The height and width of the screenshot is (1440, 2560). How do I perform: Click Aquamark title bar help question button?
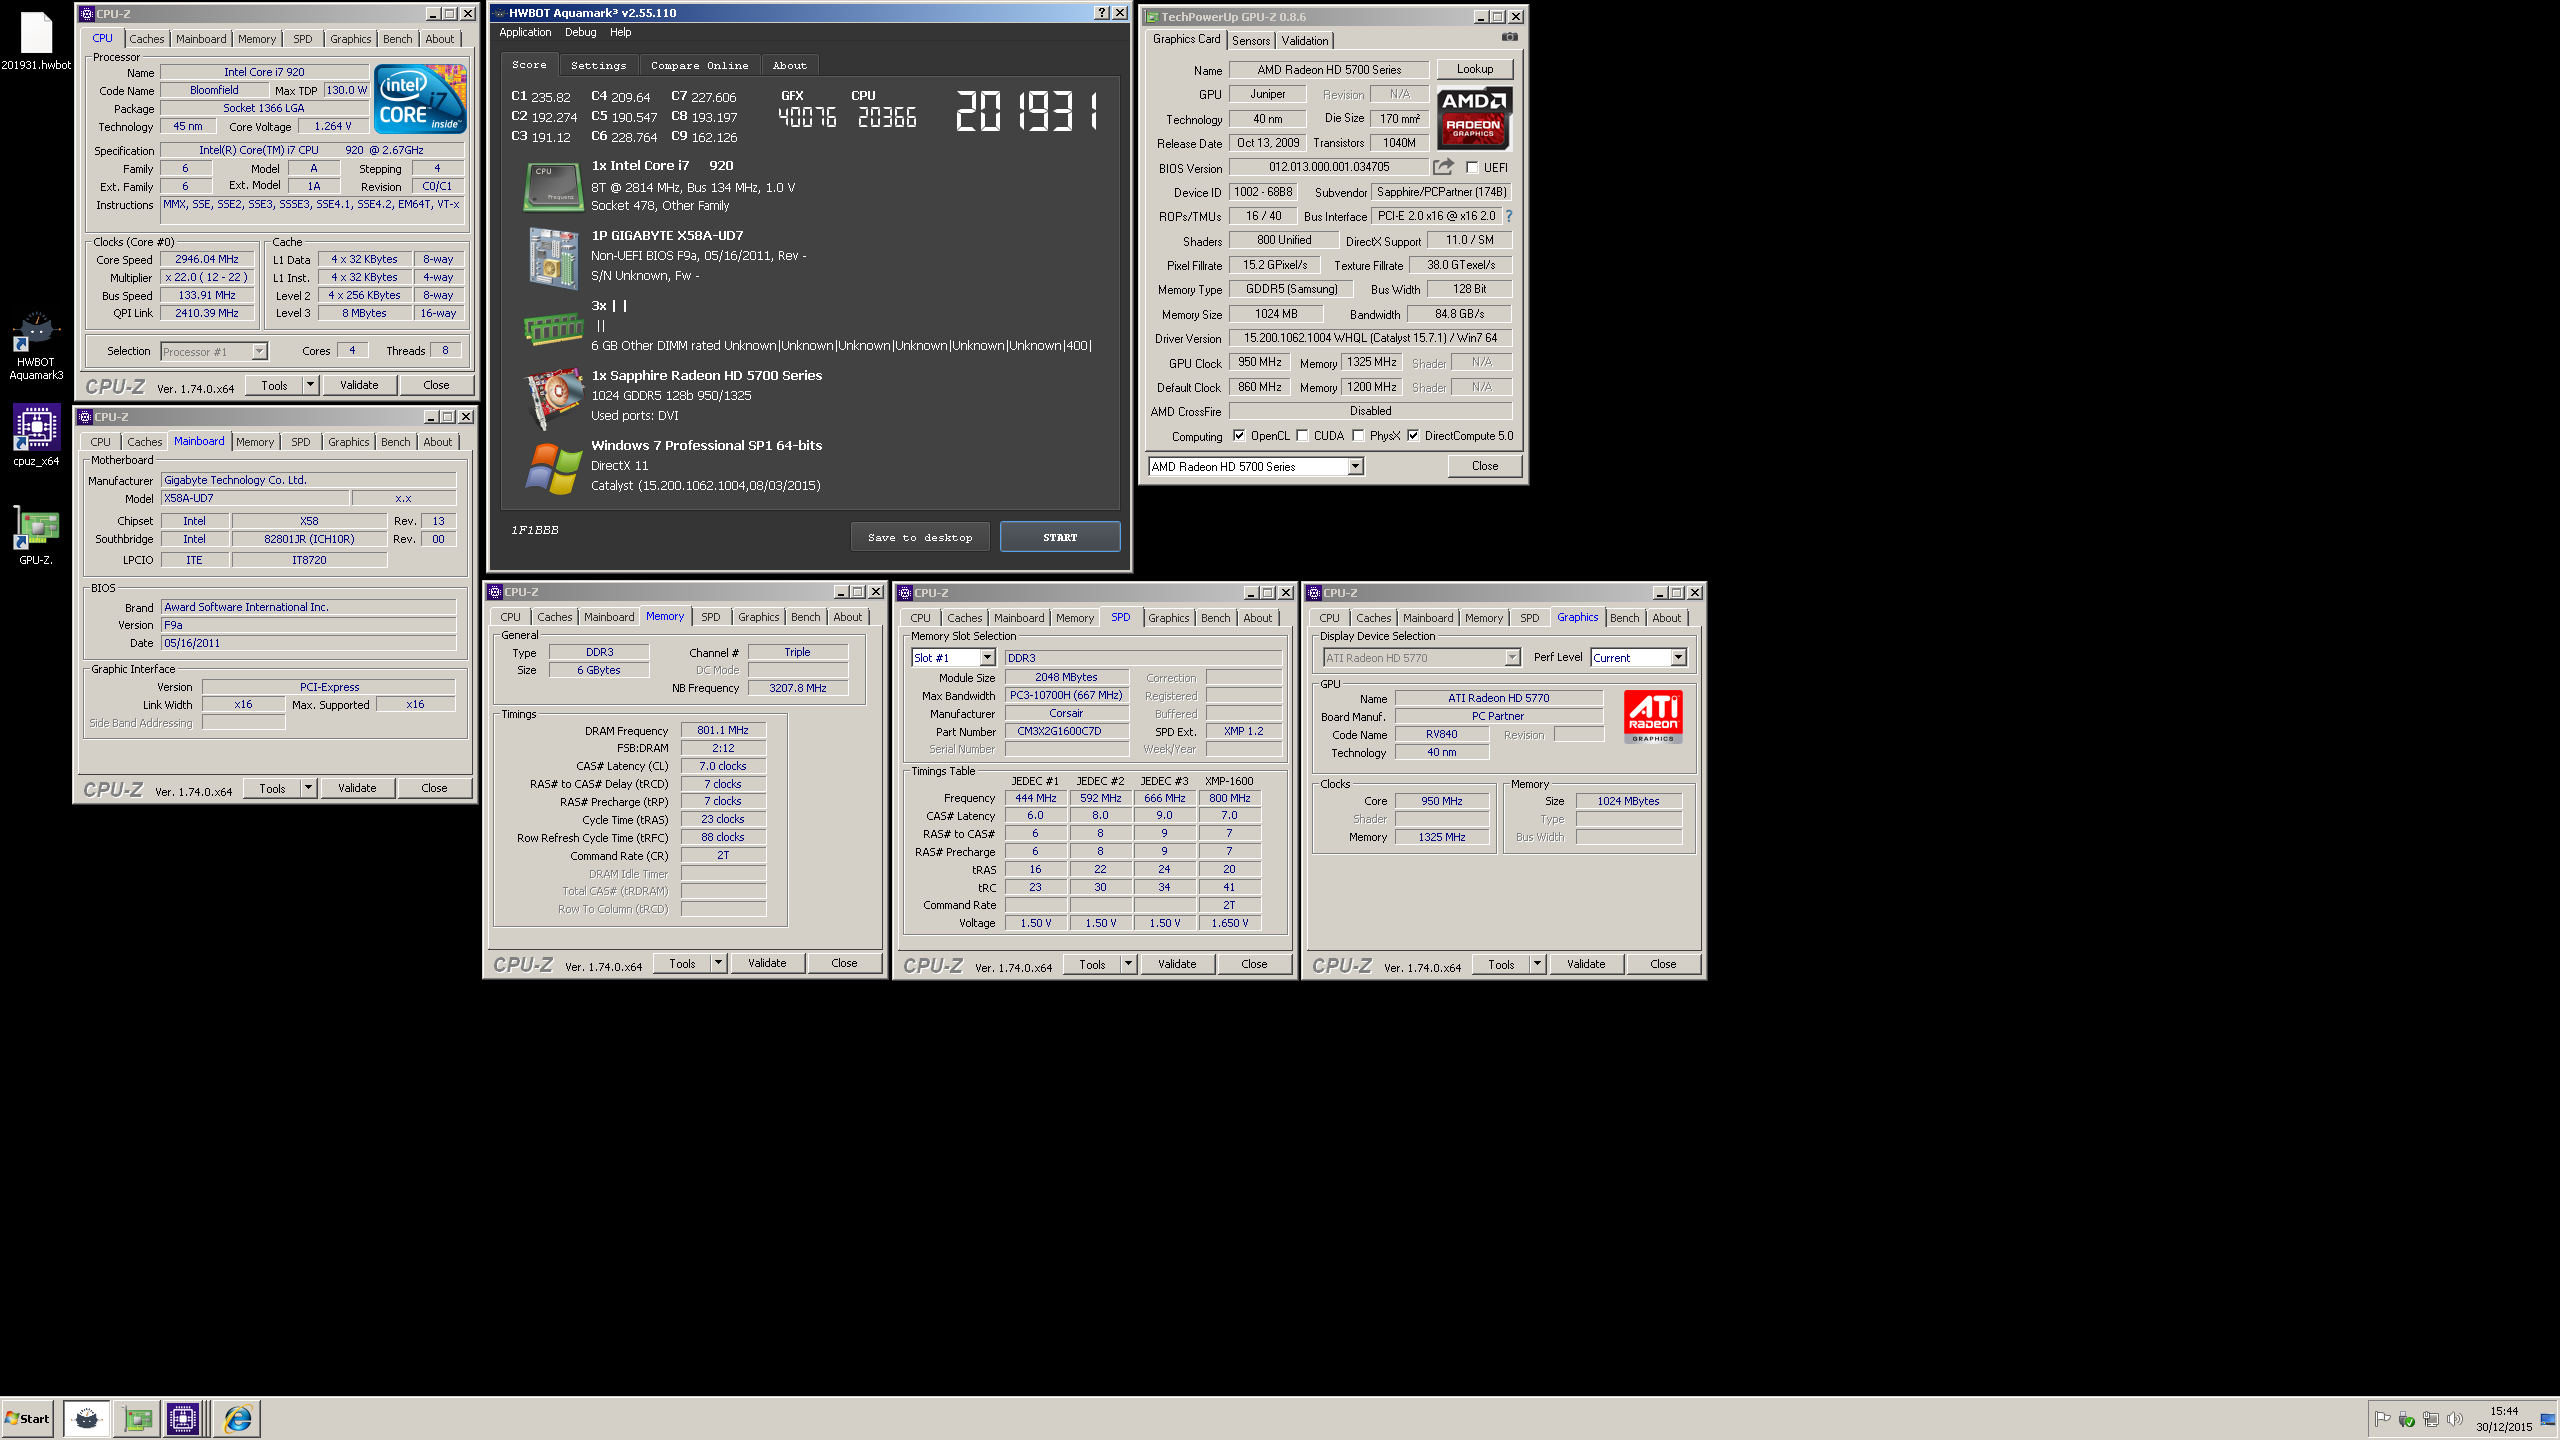tap(1101, 13)
